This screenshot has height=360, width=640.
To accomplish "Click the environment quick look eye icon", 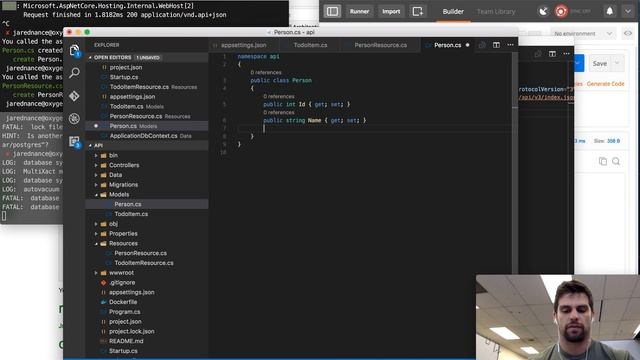I will [x=628, y=33].
